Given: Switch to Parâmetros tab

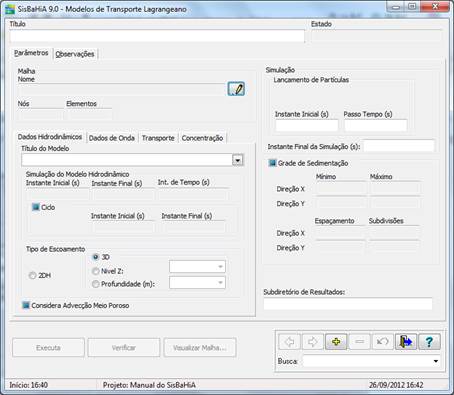Looking at the screenshot, I should pos(31,53).
